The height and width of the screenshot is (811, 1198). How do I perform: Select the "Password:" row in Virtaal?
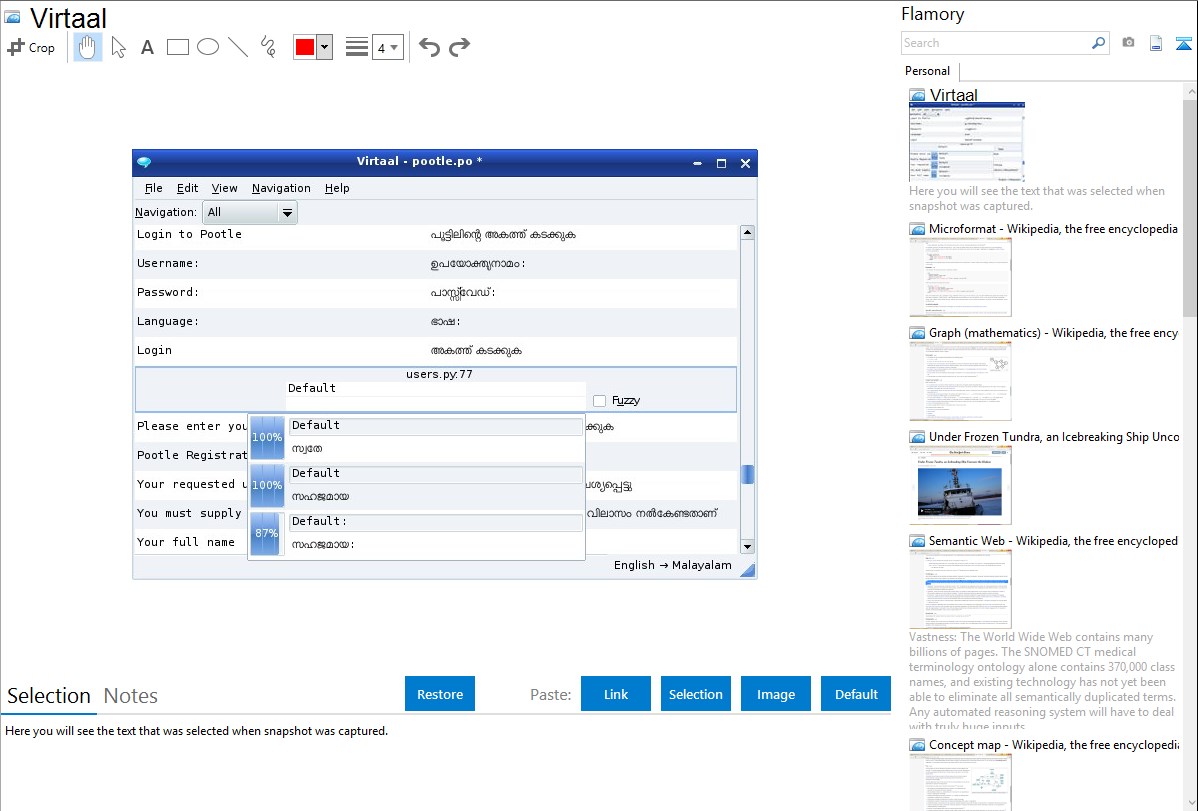(x=436, y=293)
